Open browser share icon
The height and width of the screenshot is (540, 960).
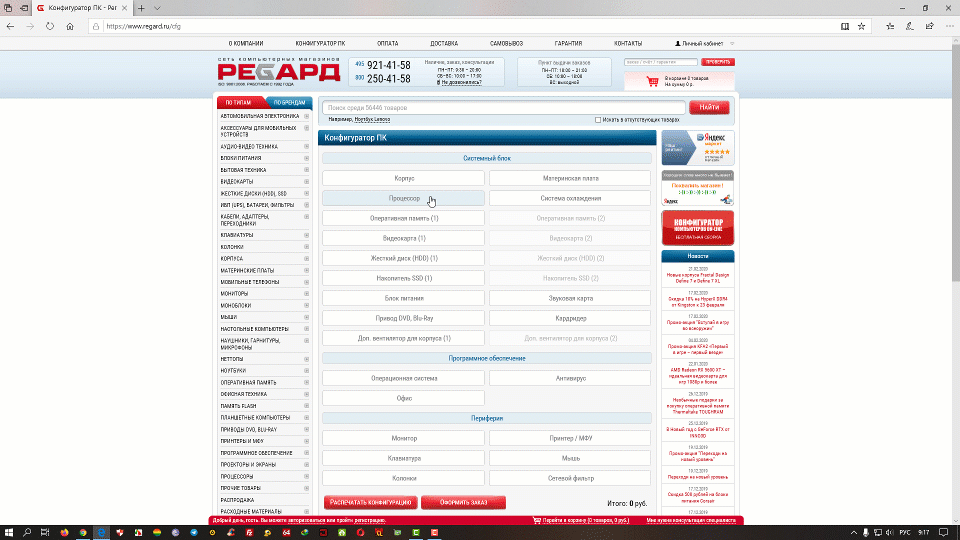click(929, 26)
